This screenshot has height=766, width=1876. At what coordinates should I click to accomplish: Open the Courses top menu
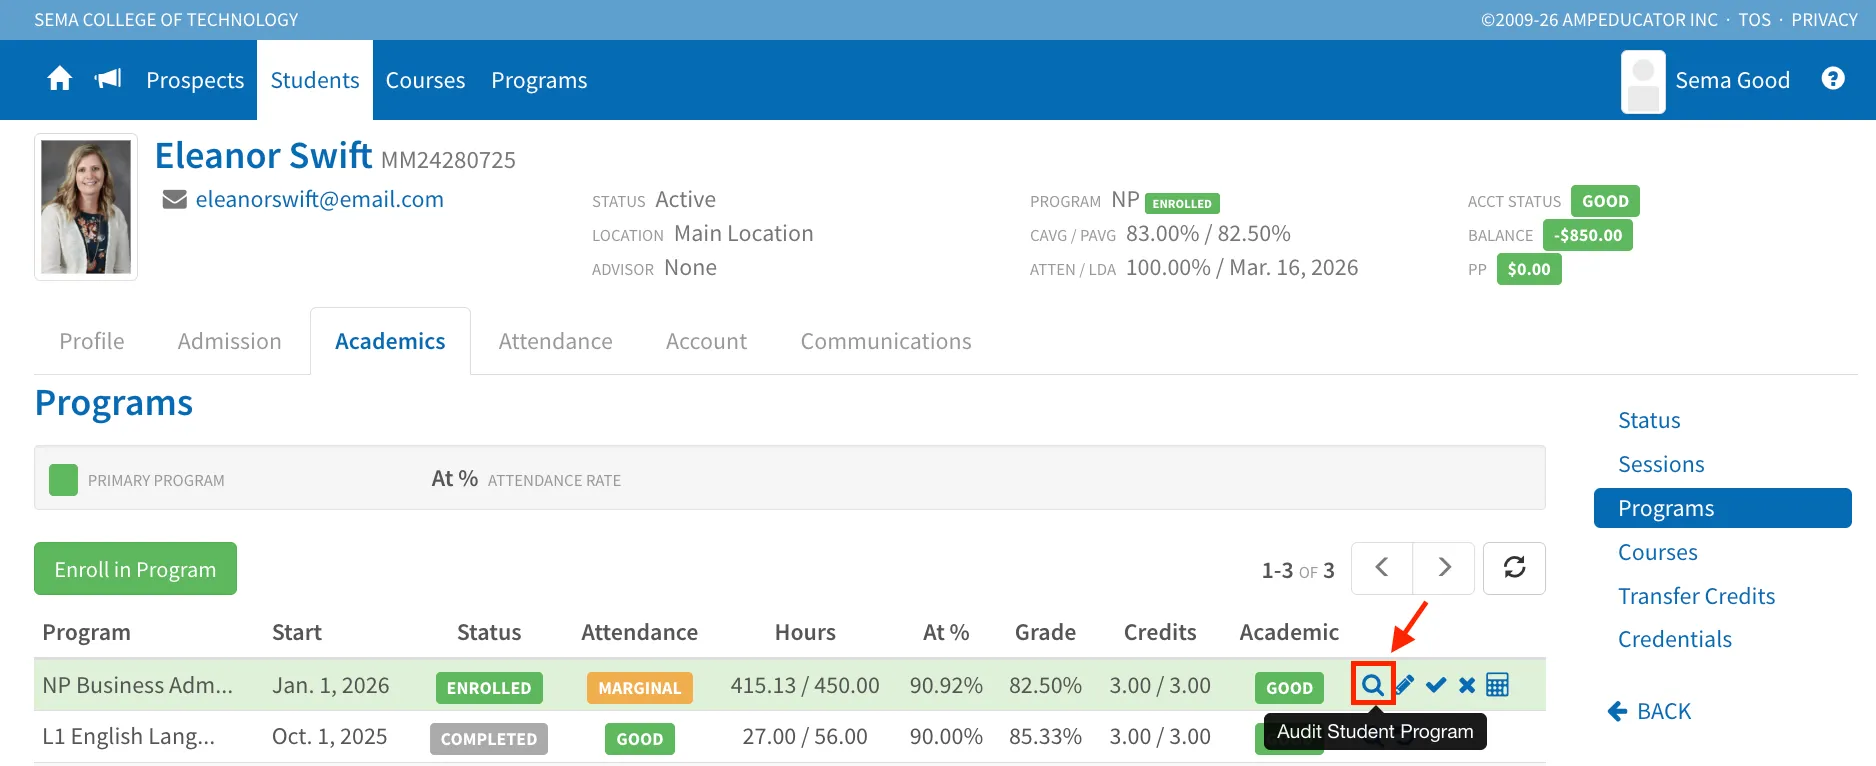click(x=425, y=80)
